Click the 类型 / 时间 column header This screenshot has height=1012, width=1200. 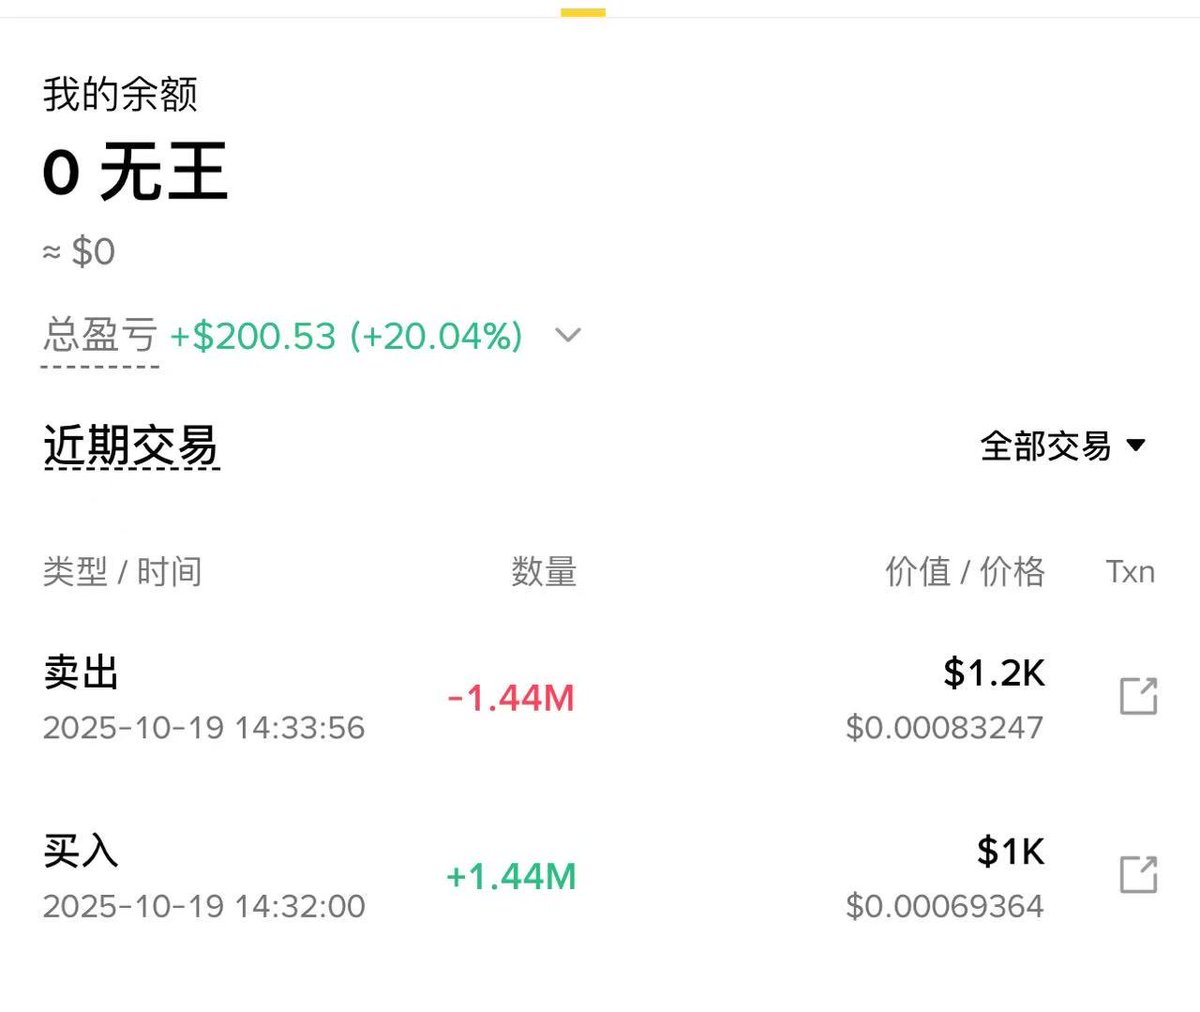(x=122, y=572)
